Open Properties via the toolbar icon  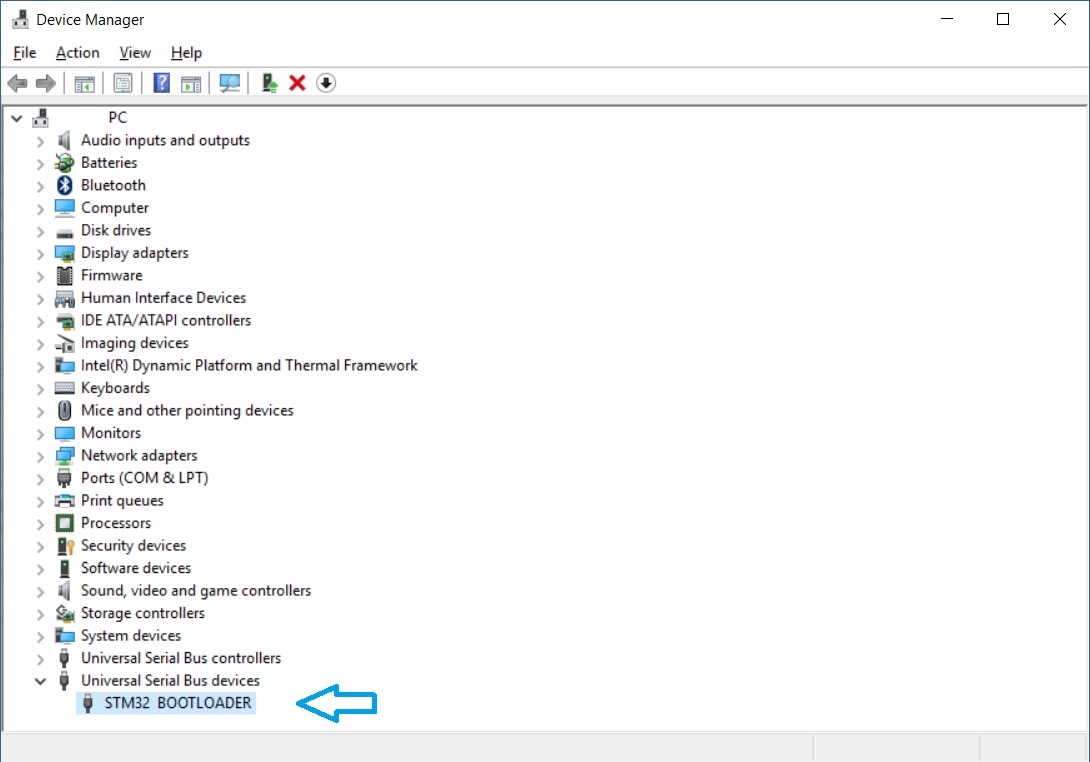[123, 83]
